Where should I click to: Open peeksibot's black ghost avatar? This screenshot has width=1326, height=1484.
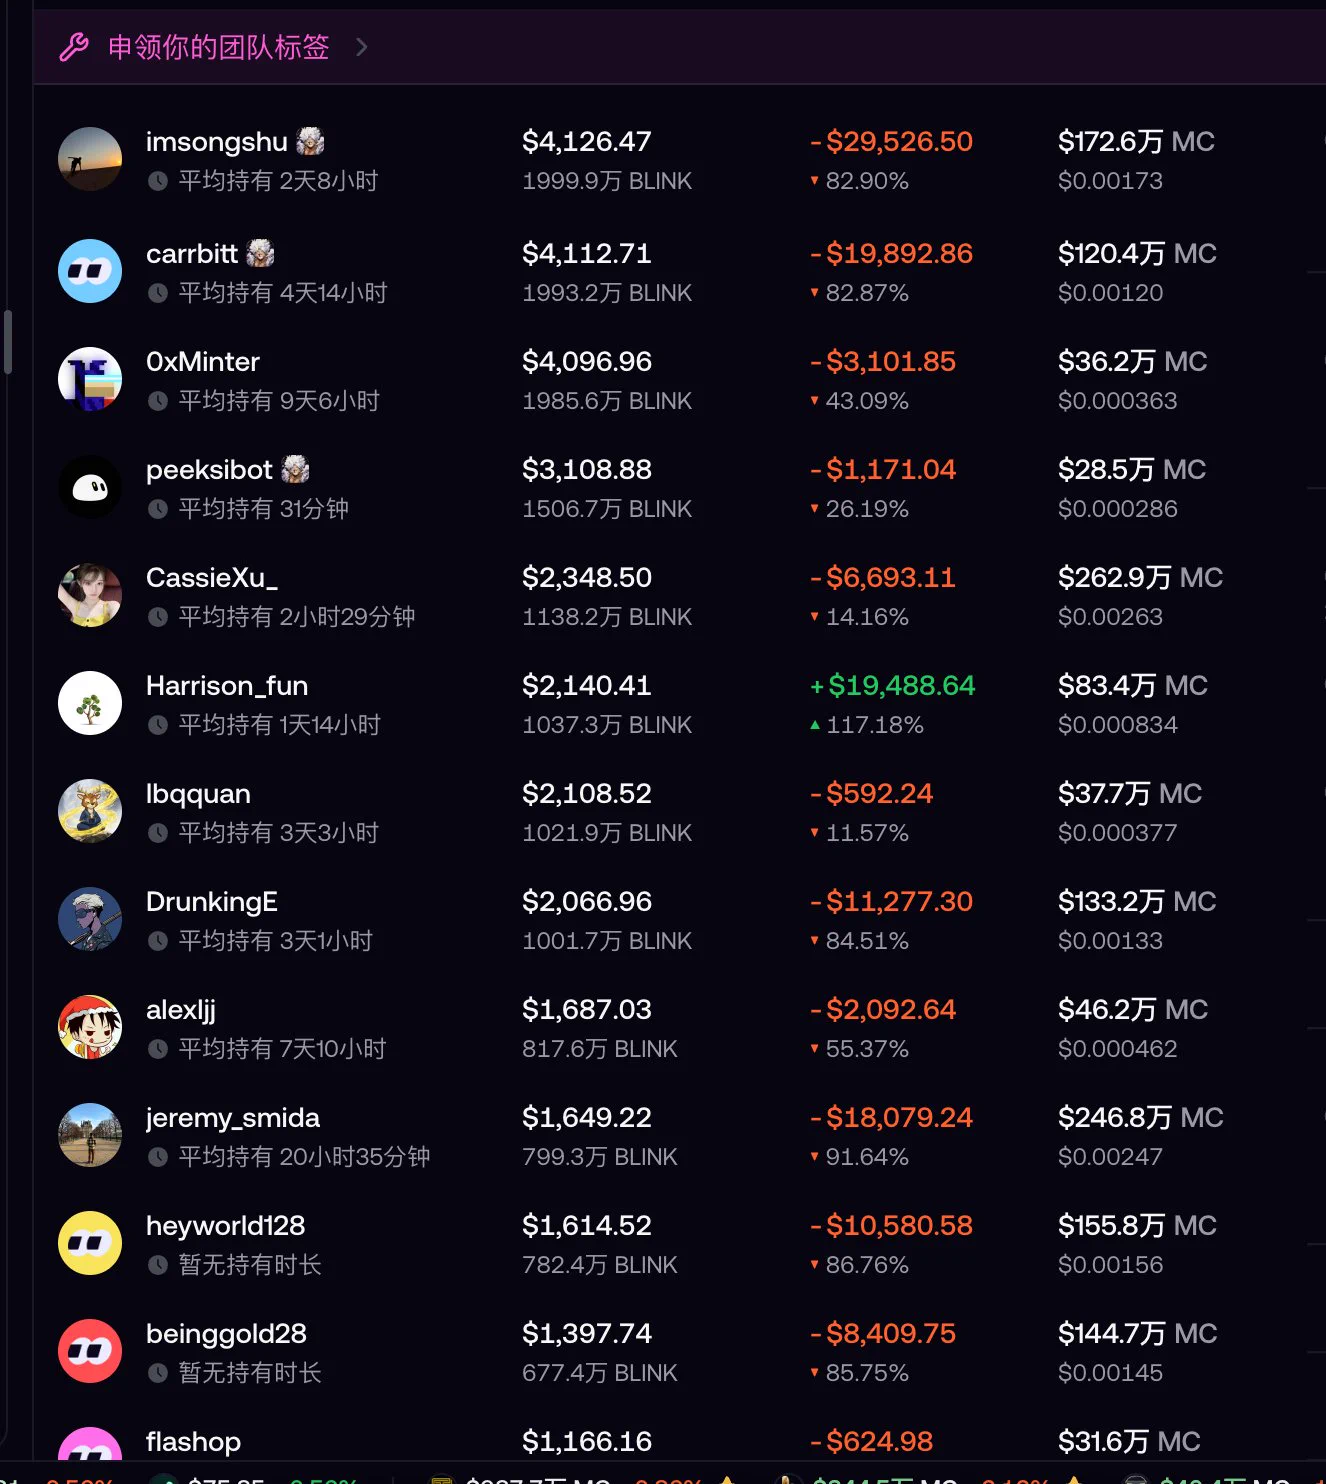pos(90,487)
